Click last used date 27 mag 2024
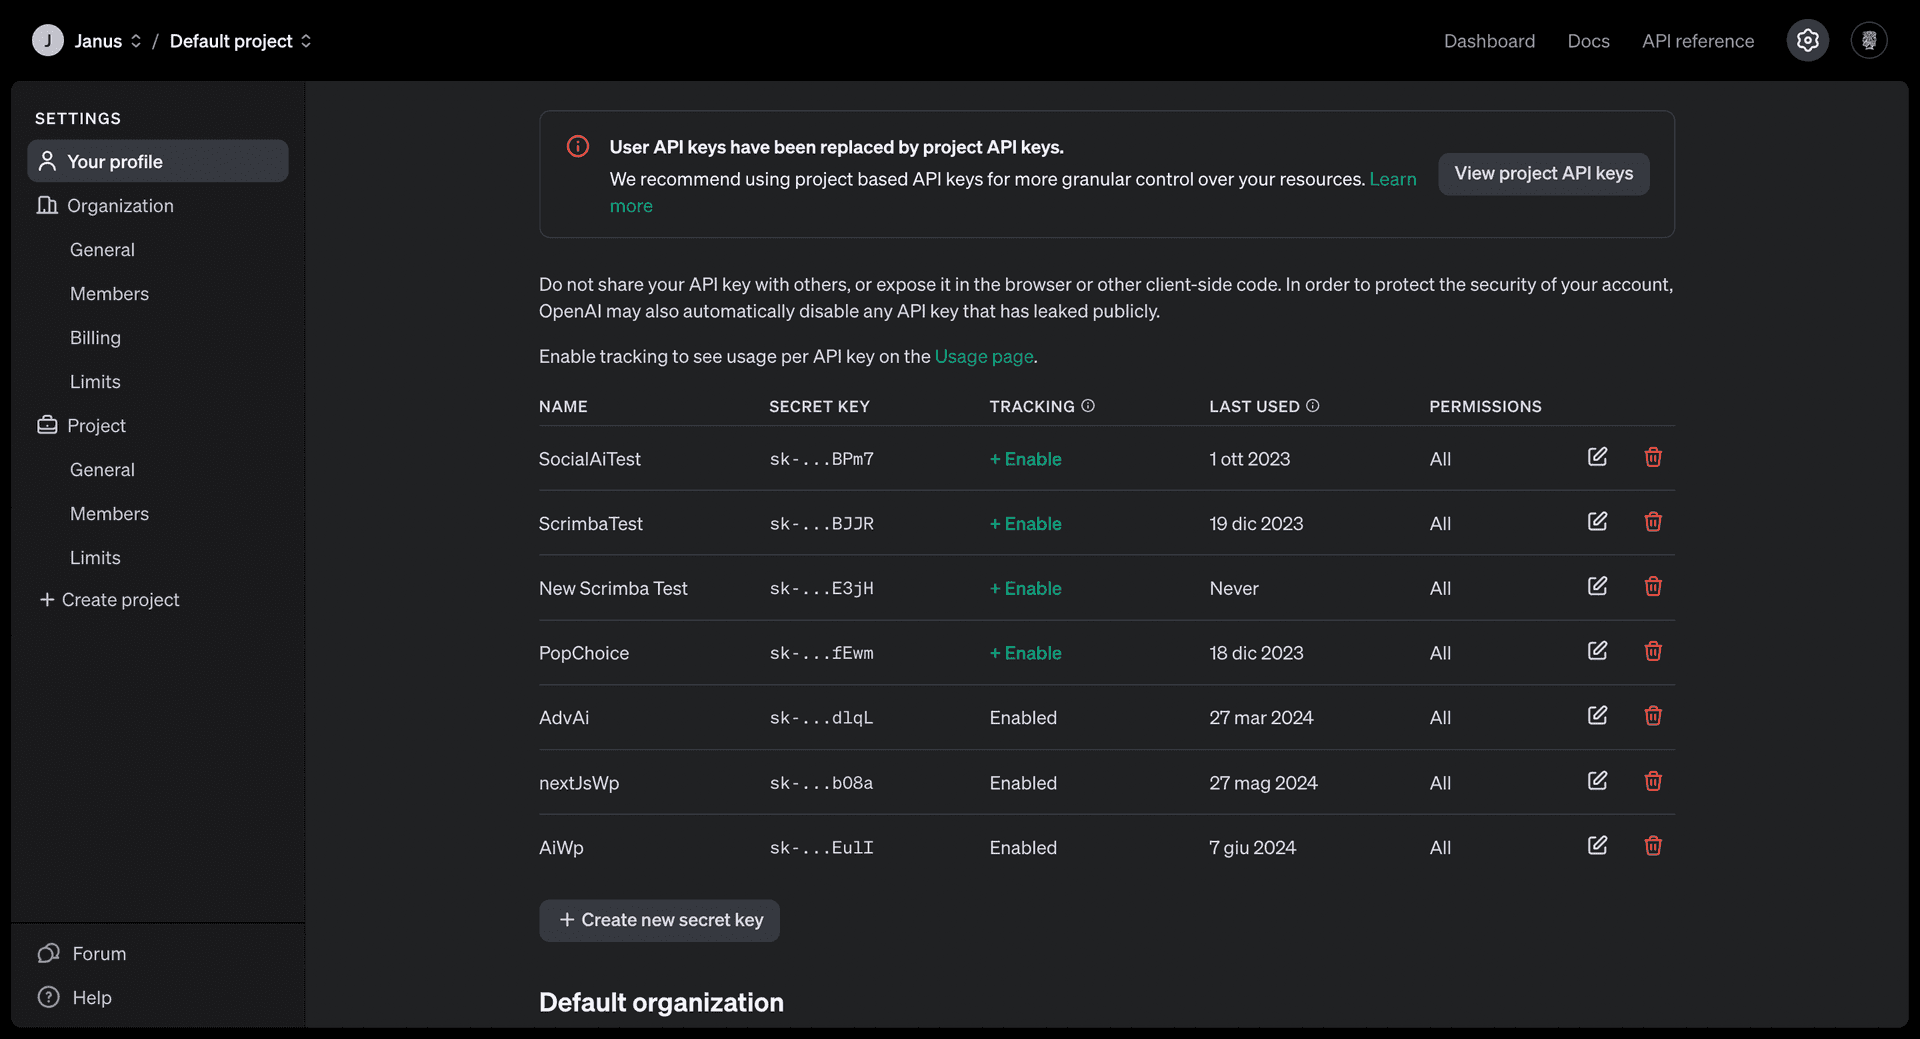The height and width of the screenshot is (1039, 1920). click(x=1263, y=783)
